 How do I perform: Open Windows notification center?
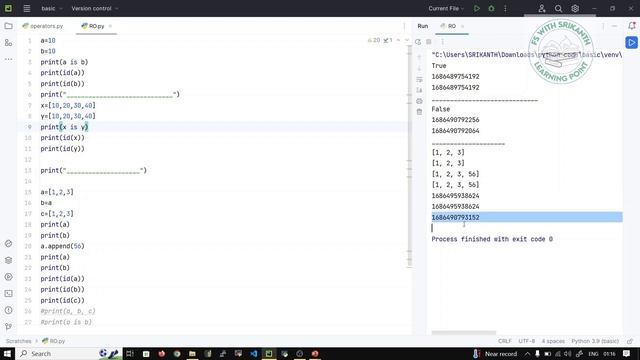coord(627,353)
